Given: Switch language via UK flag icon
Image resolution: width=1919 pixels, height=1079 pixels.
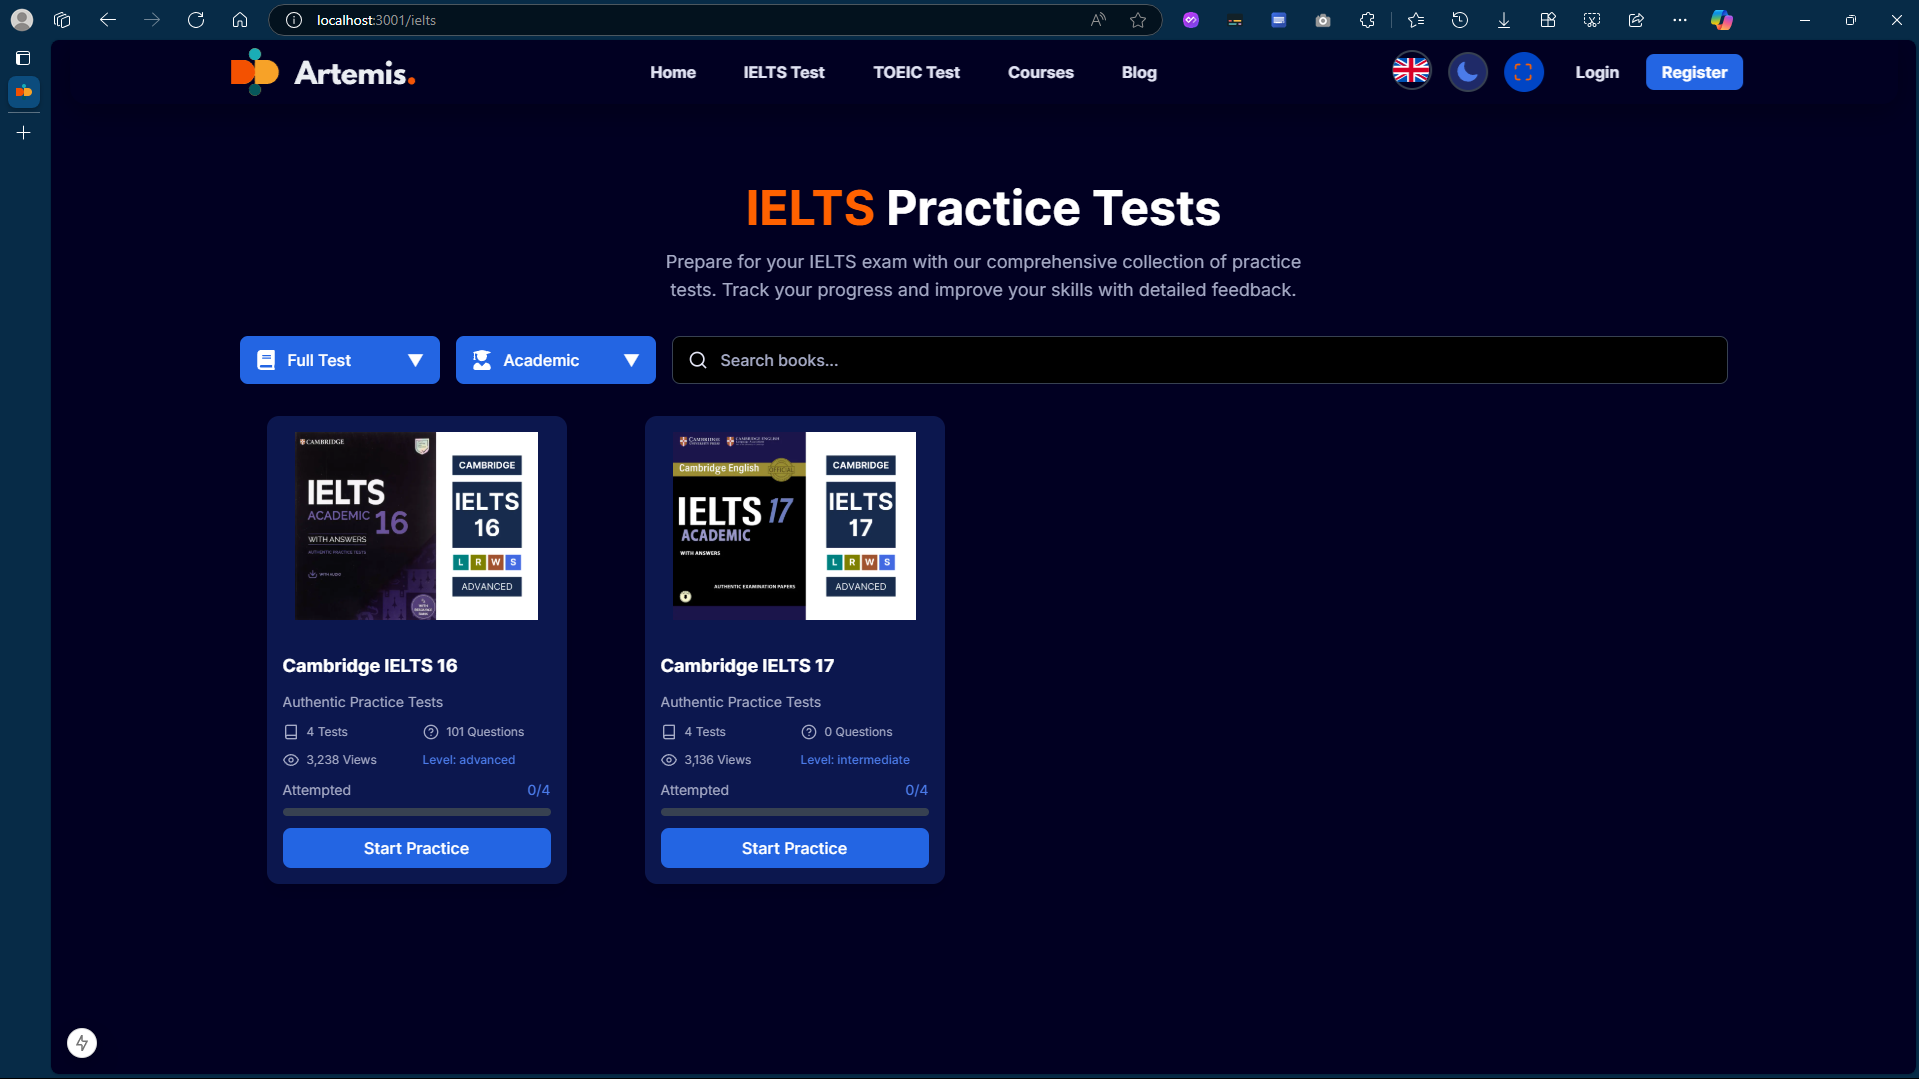Looking at the screenshot, I should tap(1411, 71).
